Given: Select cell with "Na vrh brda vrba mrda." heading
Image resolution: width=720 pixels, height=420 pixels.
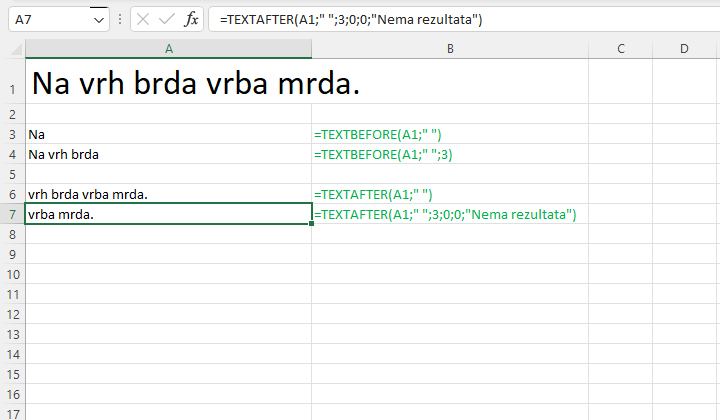Looking at the screenshot, I should click(x=168, y=85).
